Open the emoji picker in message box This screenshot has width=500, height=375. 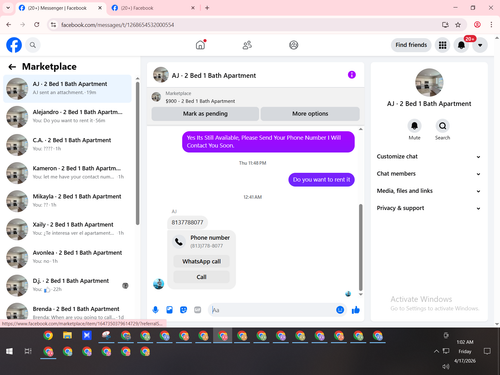tap(340, 310)
